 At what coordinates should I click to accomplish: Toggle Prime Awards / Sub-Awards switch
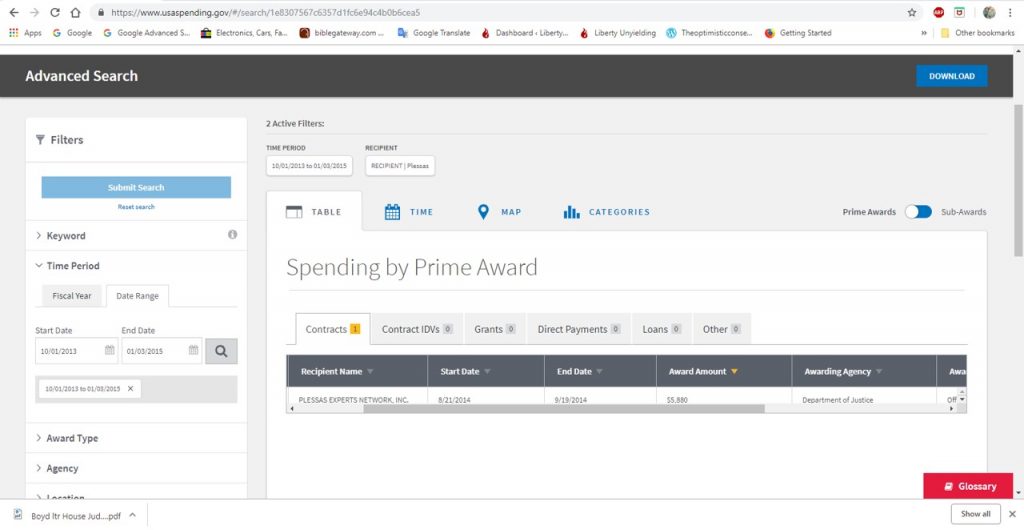(x=918, y=212)
